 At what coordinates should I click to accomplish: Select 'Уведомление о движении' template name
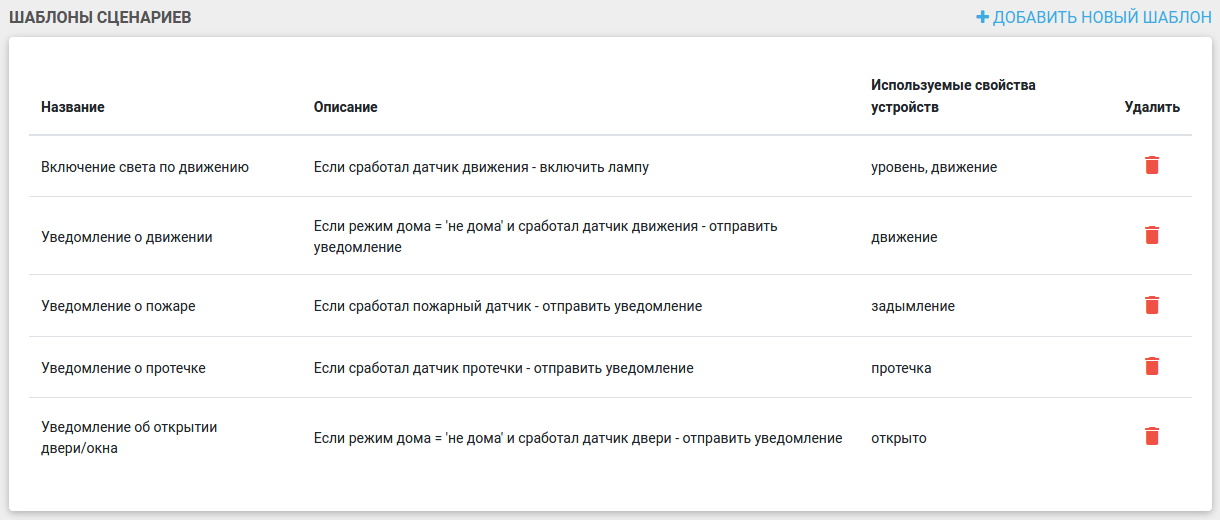[x=127, y=237]
